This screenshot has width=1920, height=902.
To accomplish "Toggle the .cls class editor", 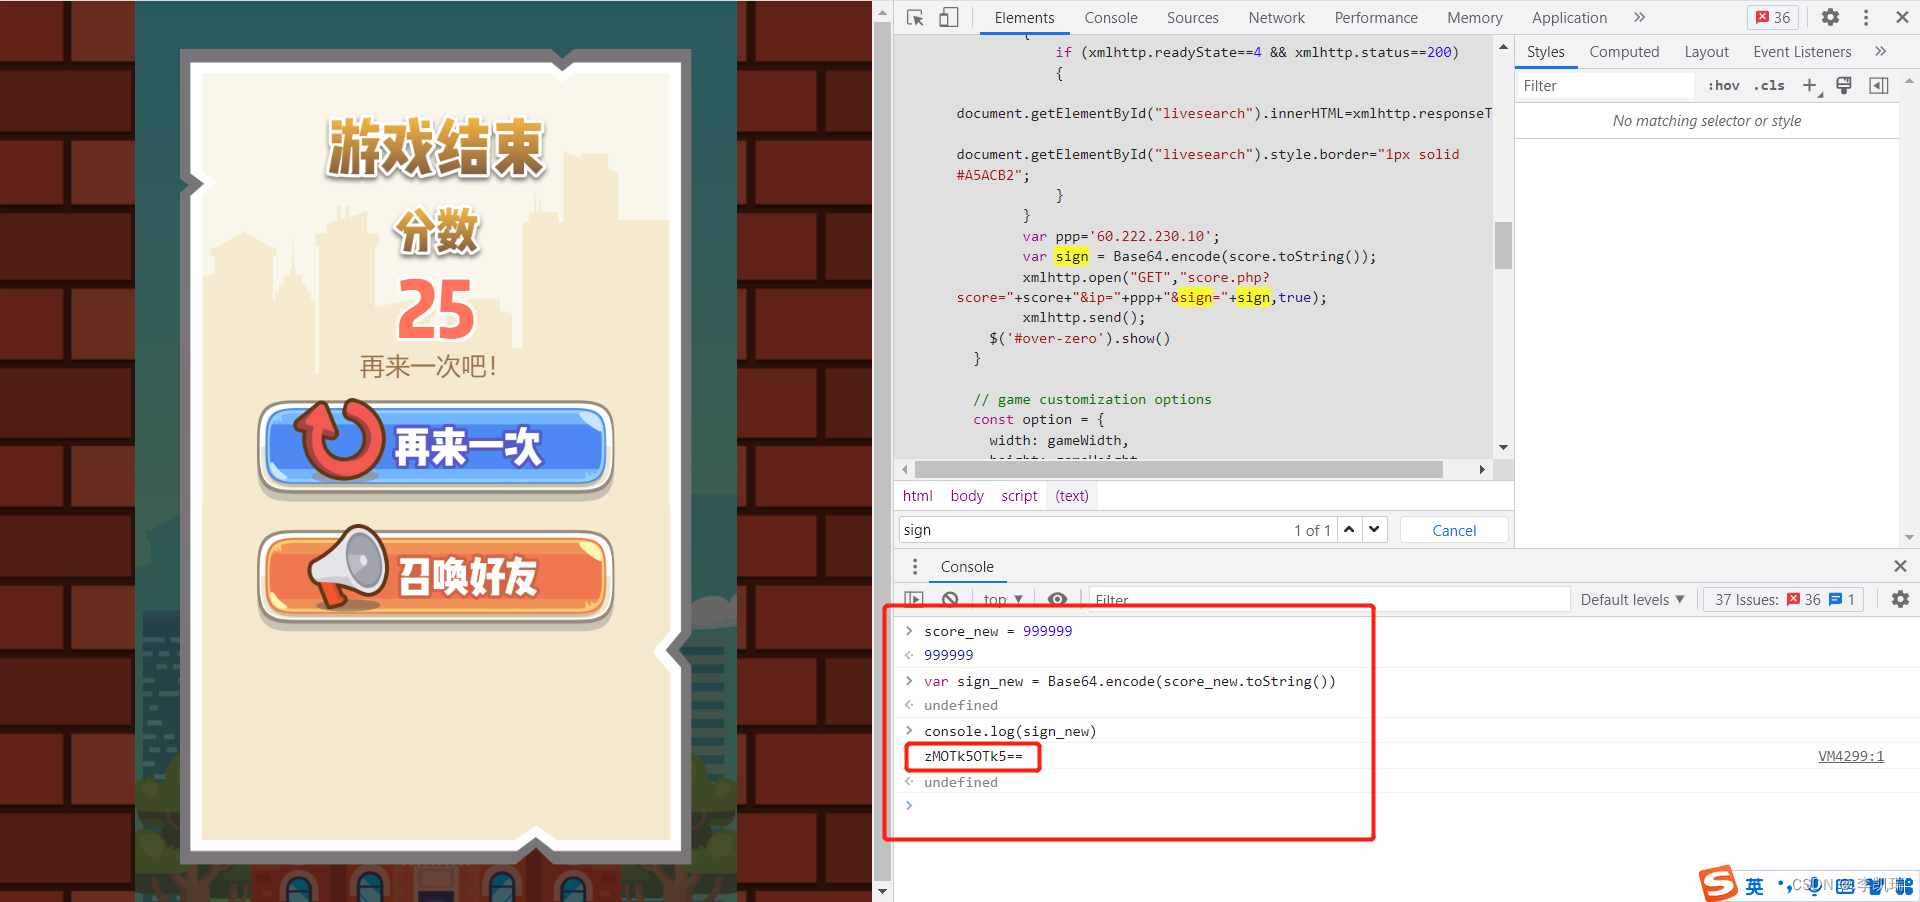I will [x=1768, y=85].
